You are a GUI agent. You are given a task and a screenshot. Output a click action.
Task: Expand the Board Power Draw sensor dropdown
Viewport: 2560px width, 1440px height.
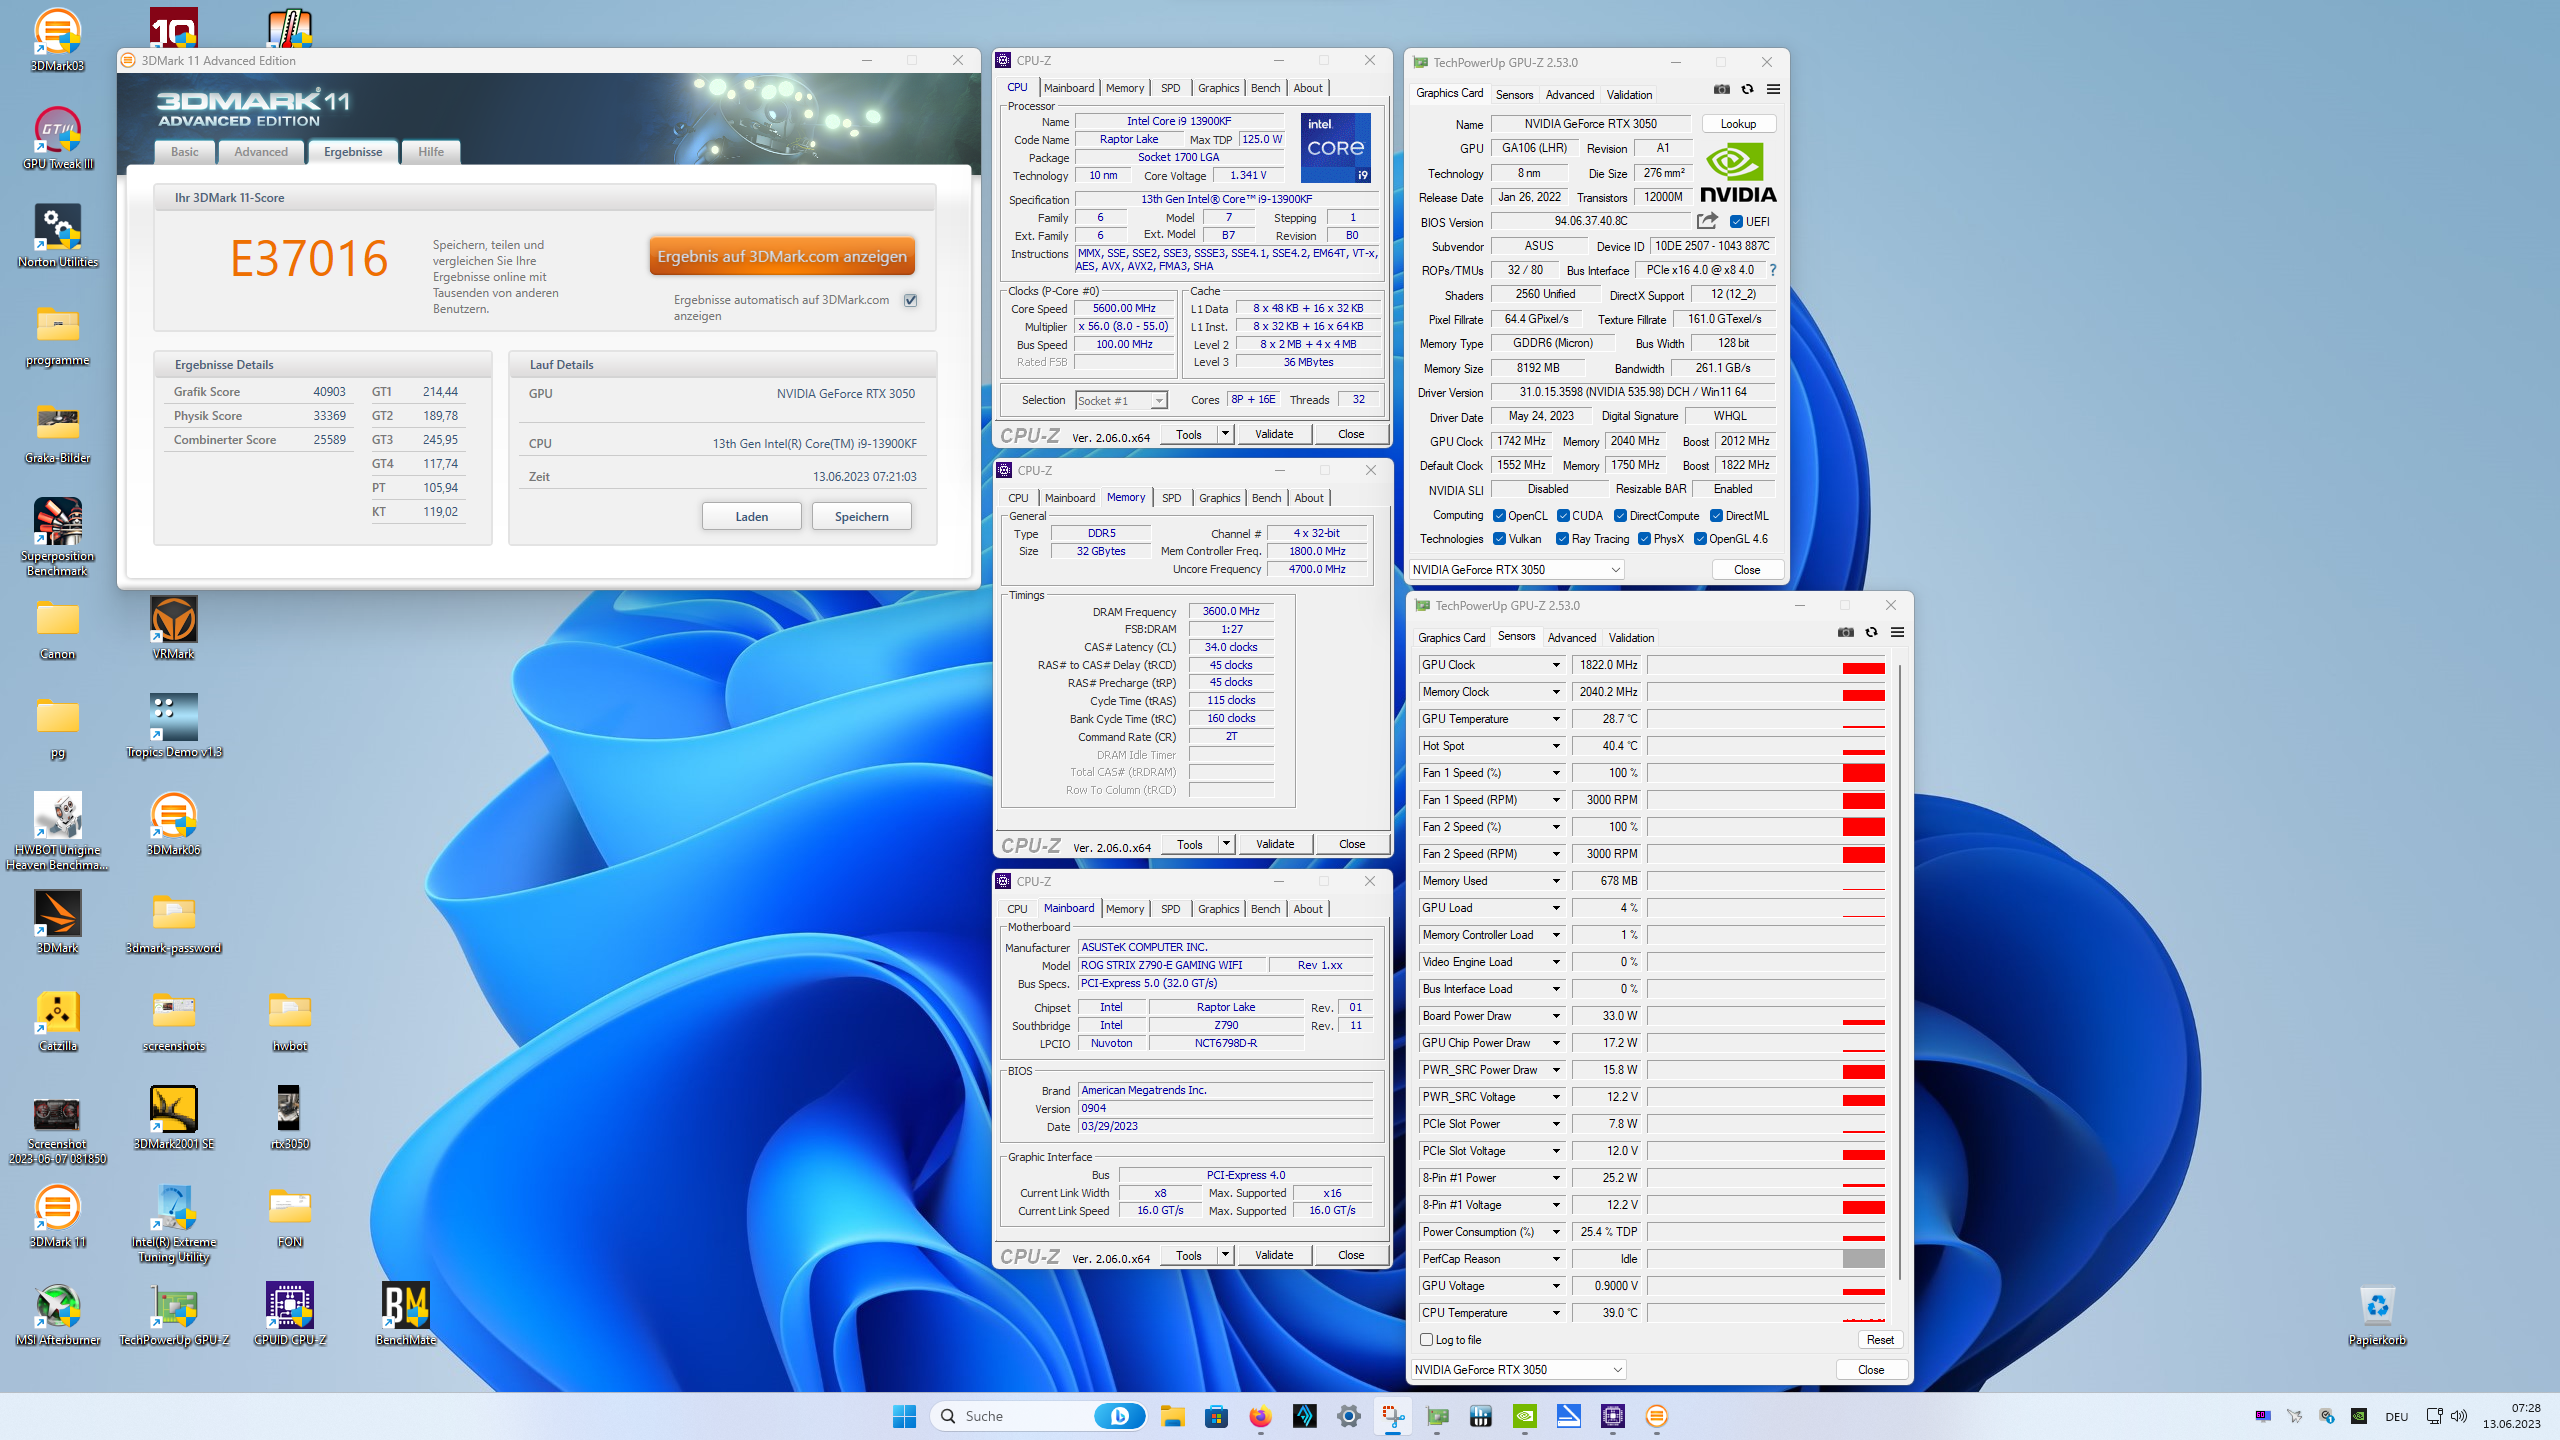click(x=1556, y=1016)
